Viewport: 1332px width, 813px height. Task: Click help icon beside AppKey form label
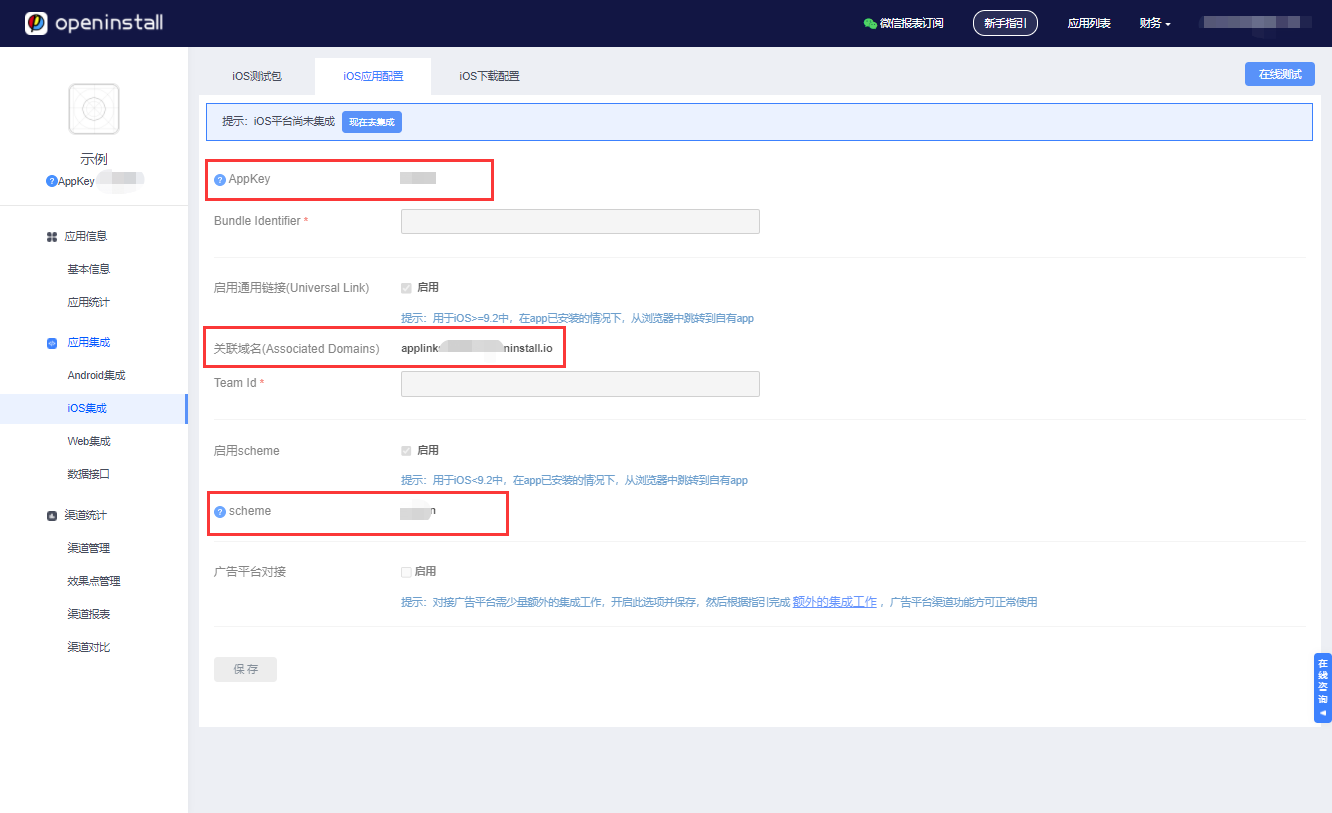coord(220,180)
